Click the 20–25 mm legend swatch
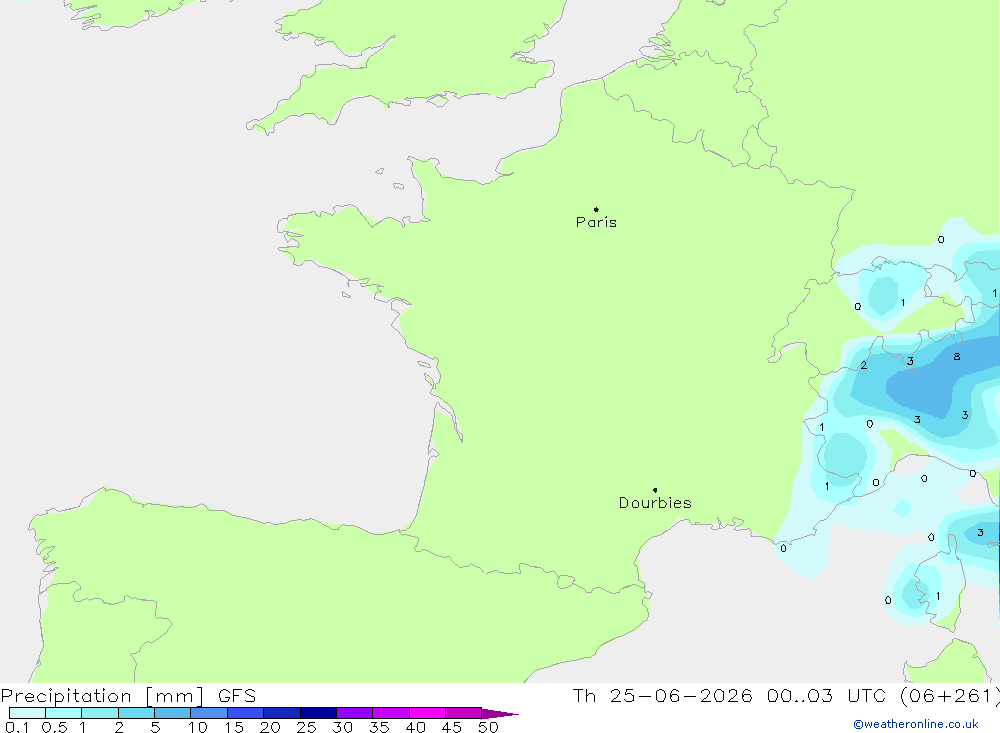 281,713
